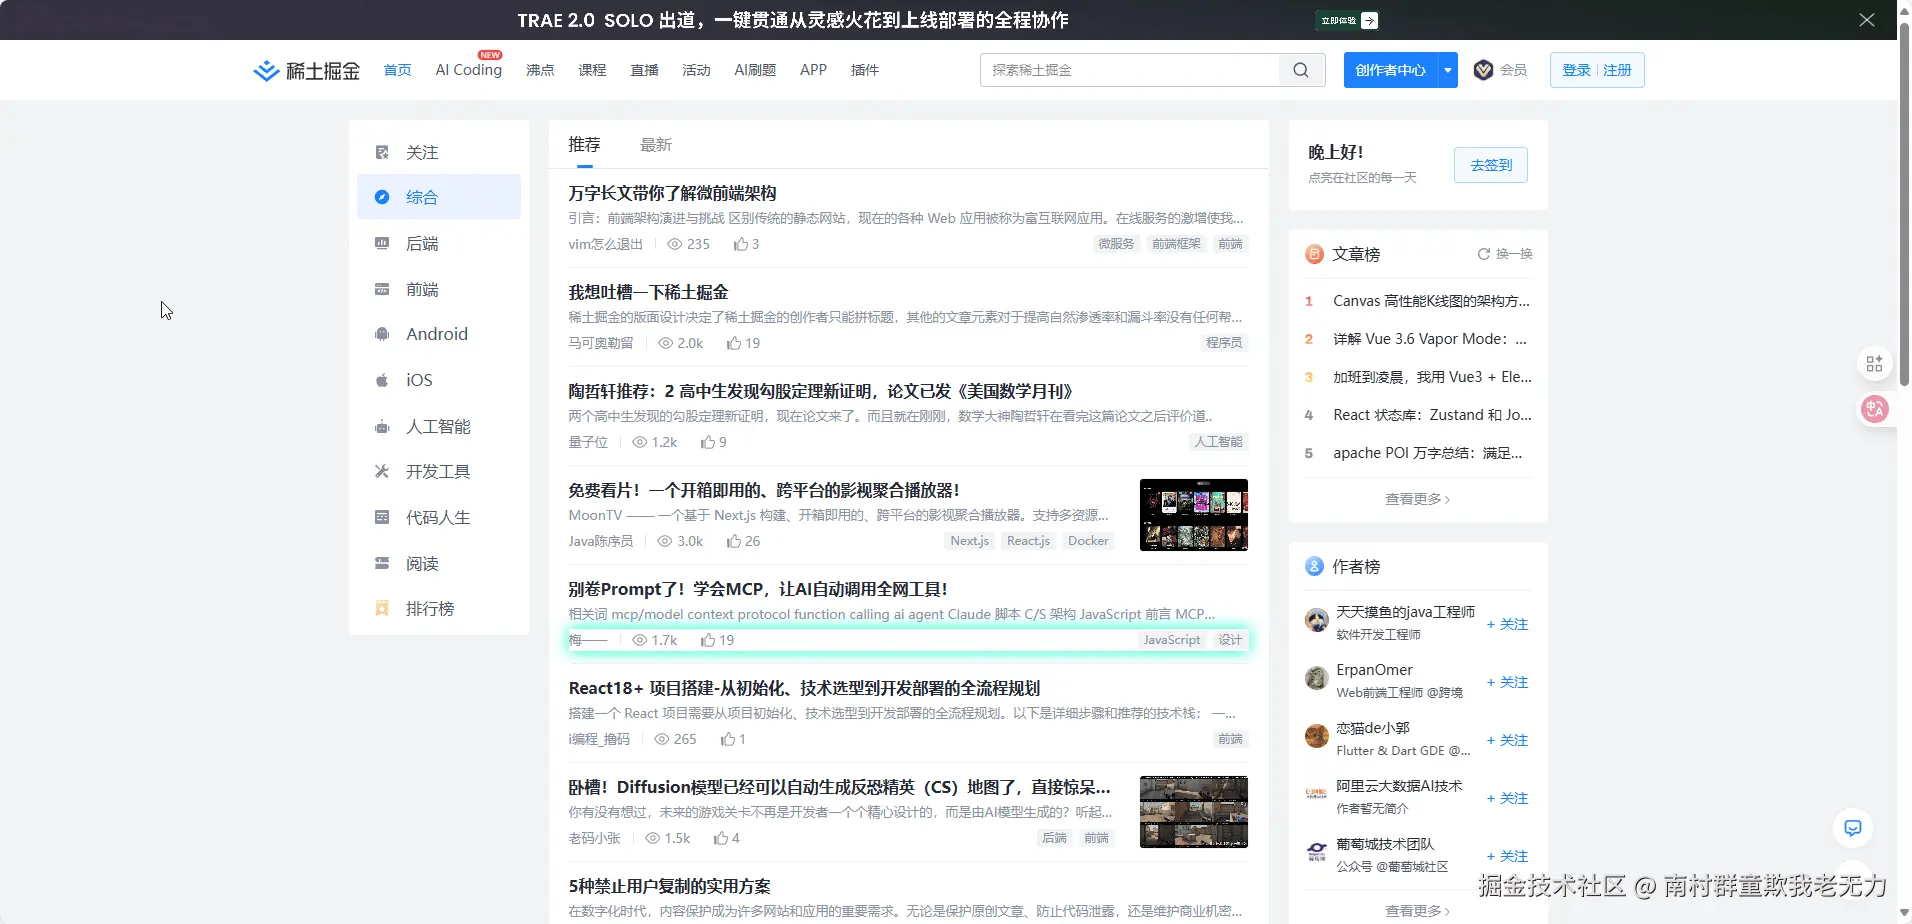Close the TRAE 2.0 top banner
The width and height of the screenshot is (1912, 924).
coord(1866,20)
